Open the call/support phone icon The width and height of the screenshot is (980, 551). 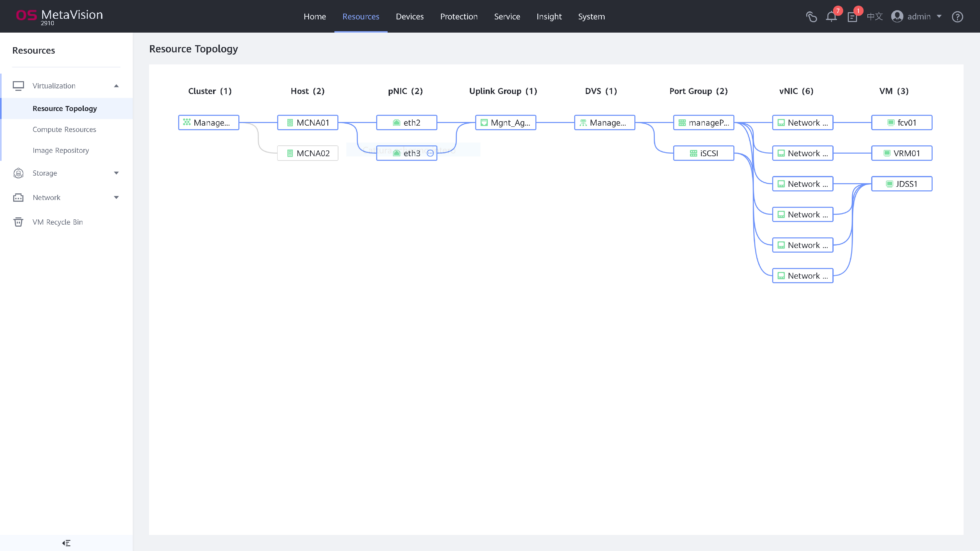tap(811, 17)
